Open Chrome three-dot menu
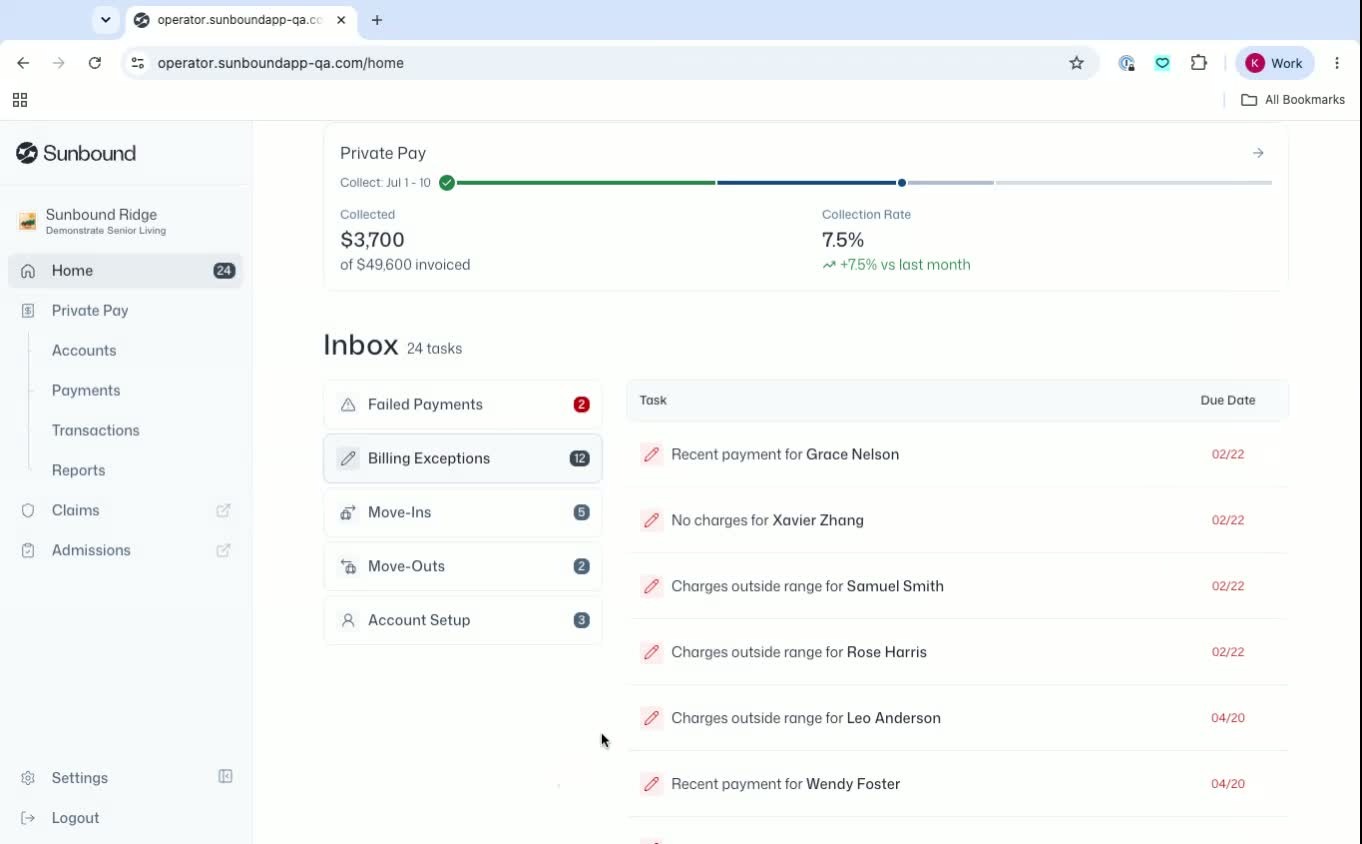The height and width of the screenshot is (844, 1362). coord(1337,63)
